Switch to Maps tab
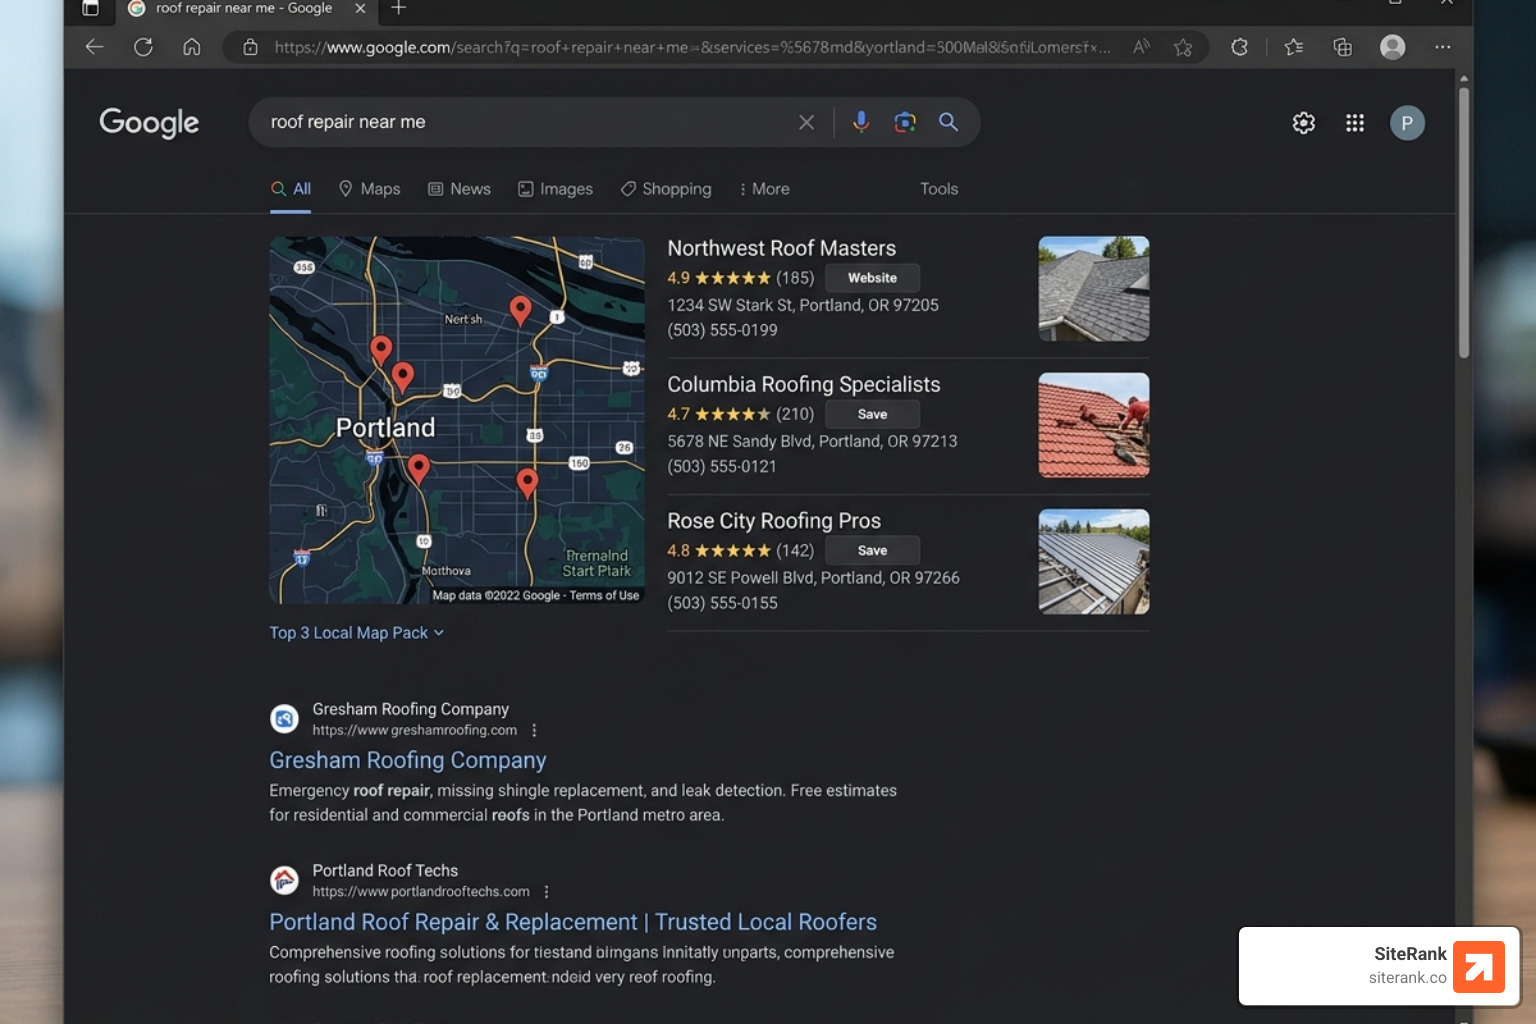The width and height of the screenshot is (1536, 1024). pyautogui.click(x=369, y=189)
